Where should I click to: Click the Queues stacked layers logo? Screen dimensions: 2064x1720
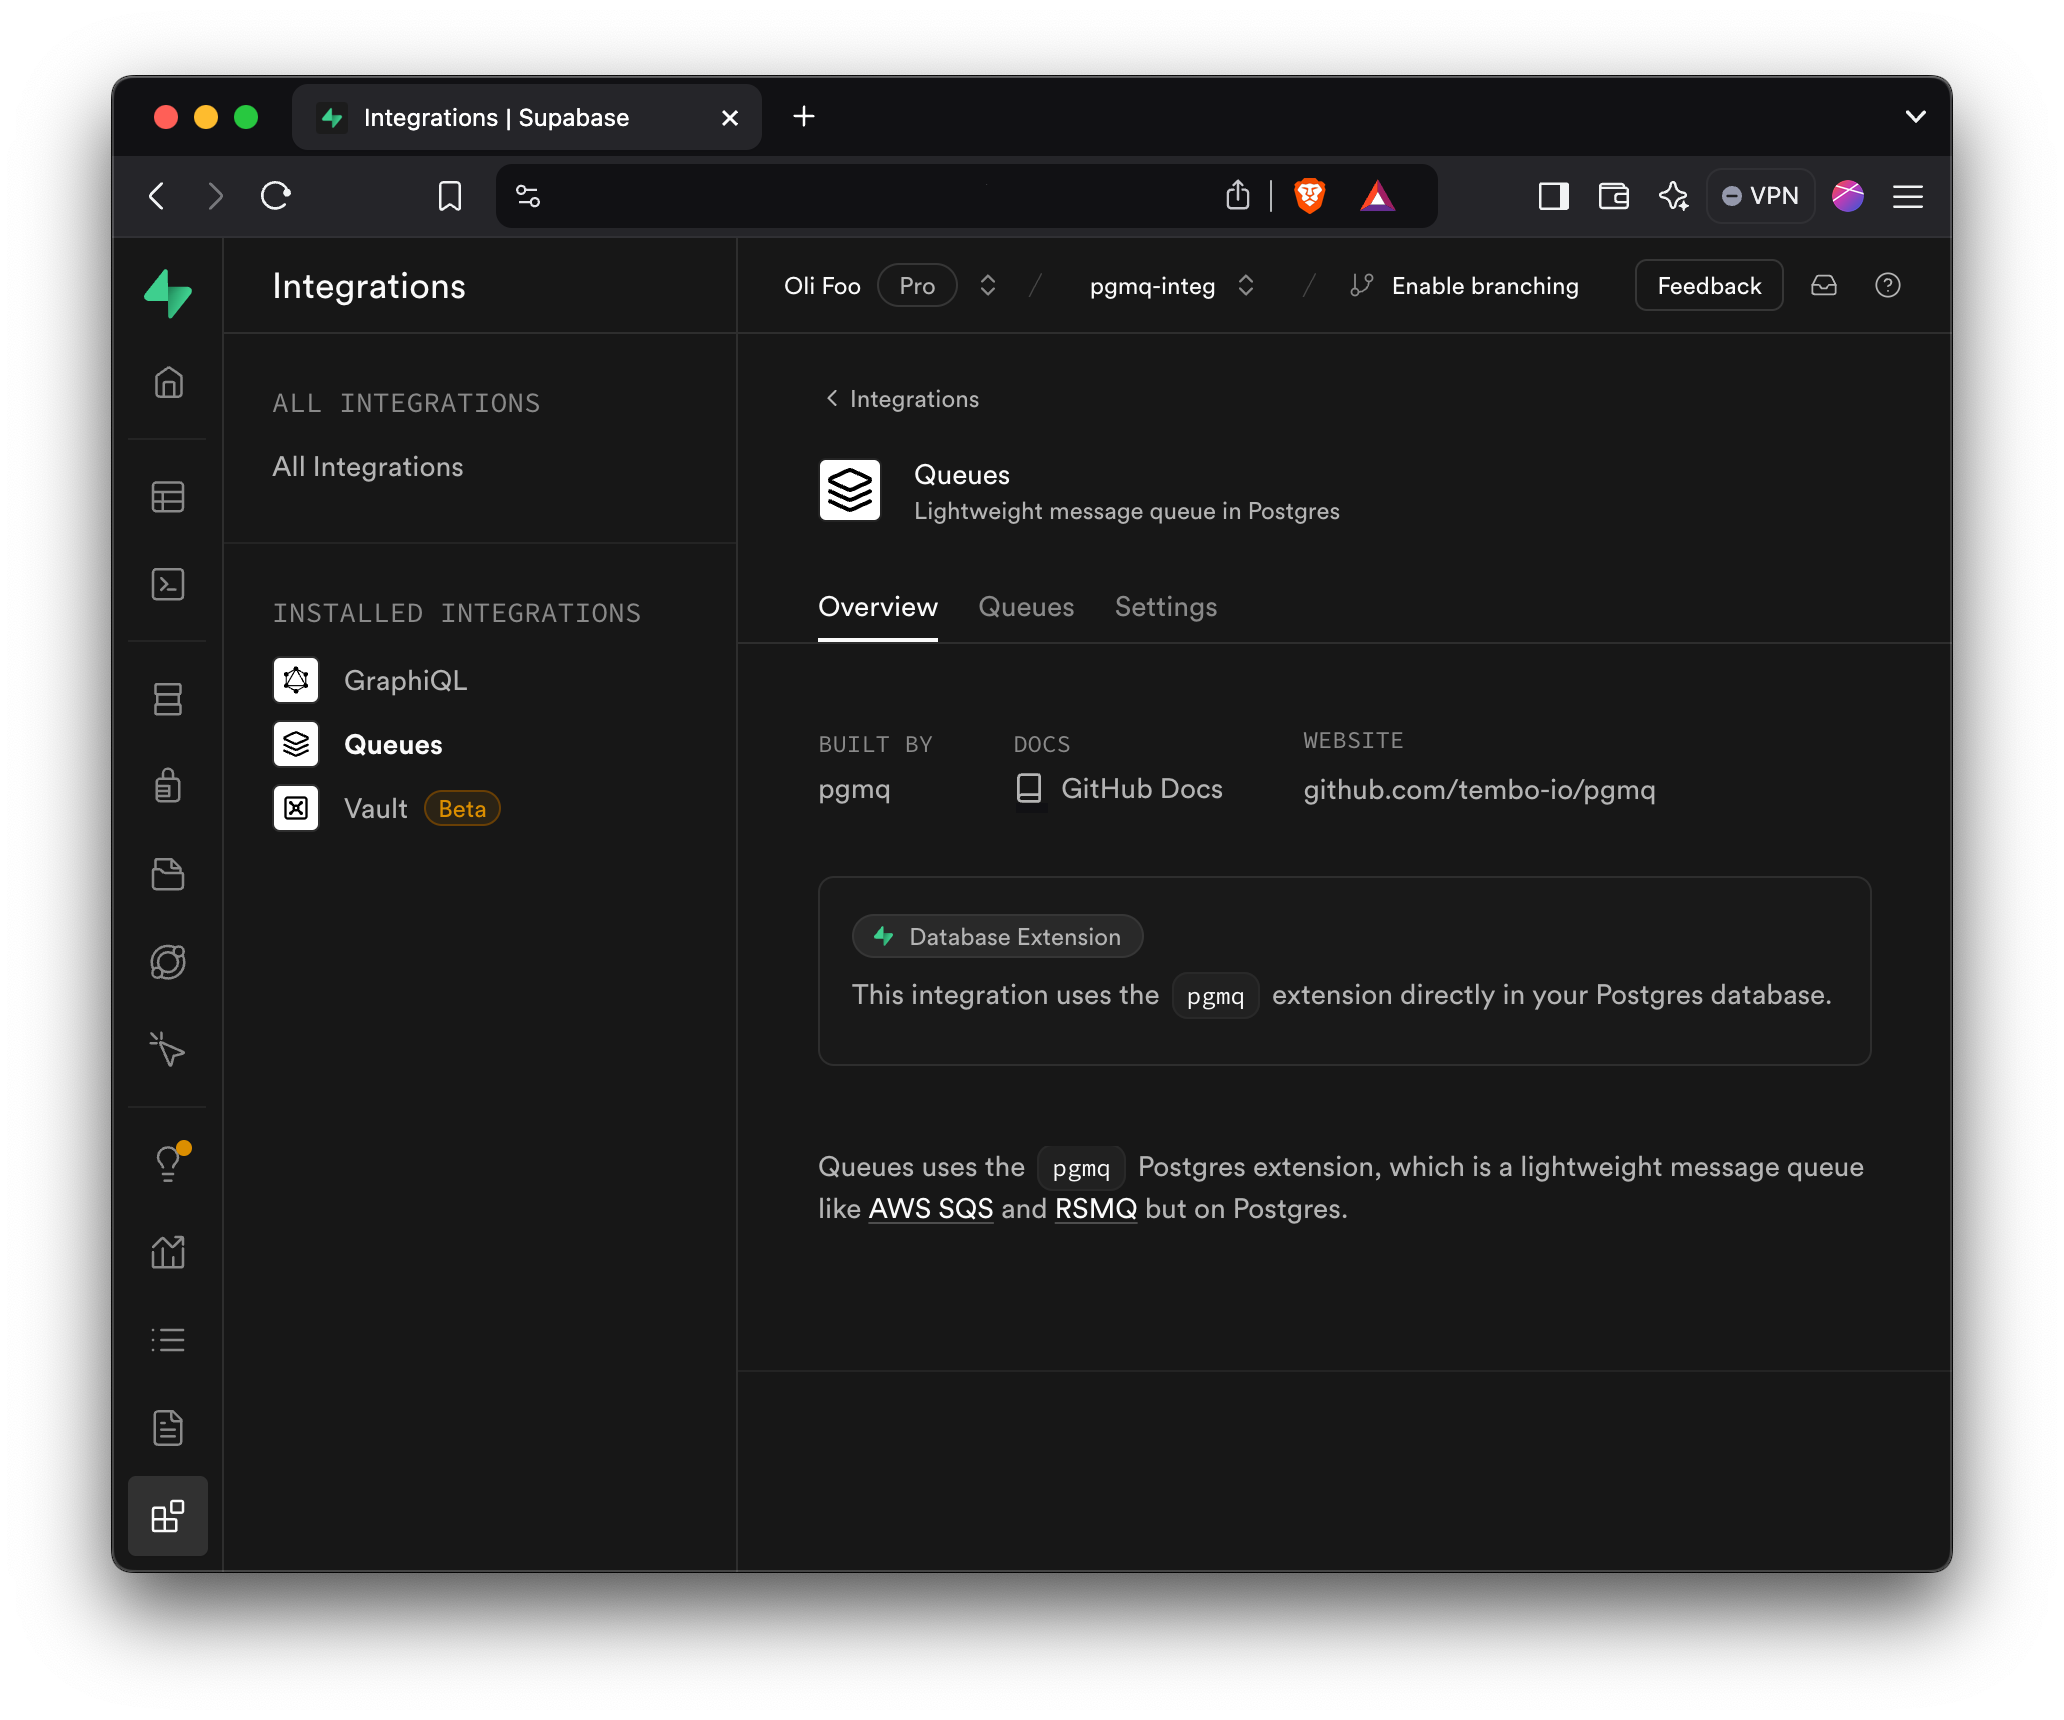pyautogui.click(x=850, y=490)
